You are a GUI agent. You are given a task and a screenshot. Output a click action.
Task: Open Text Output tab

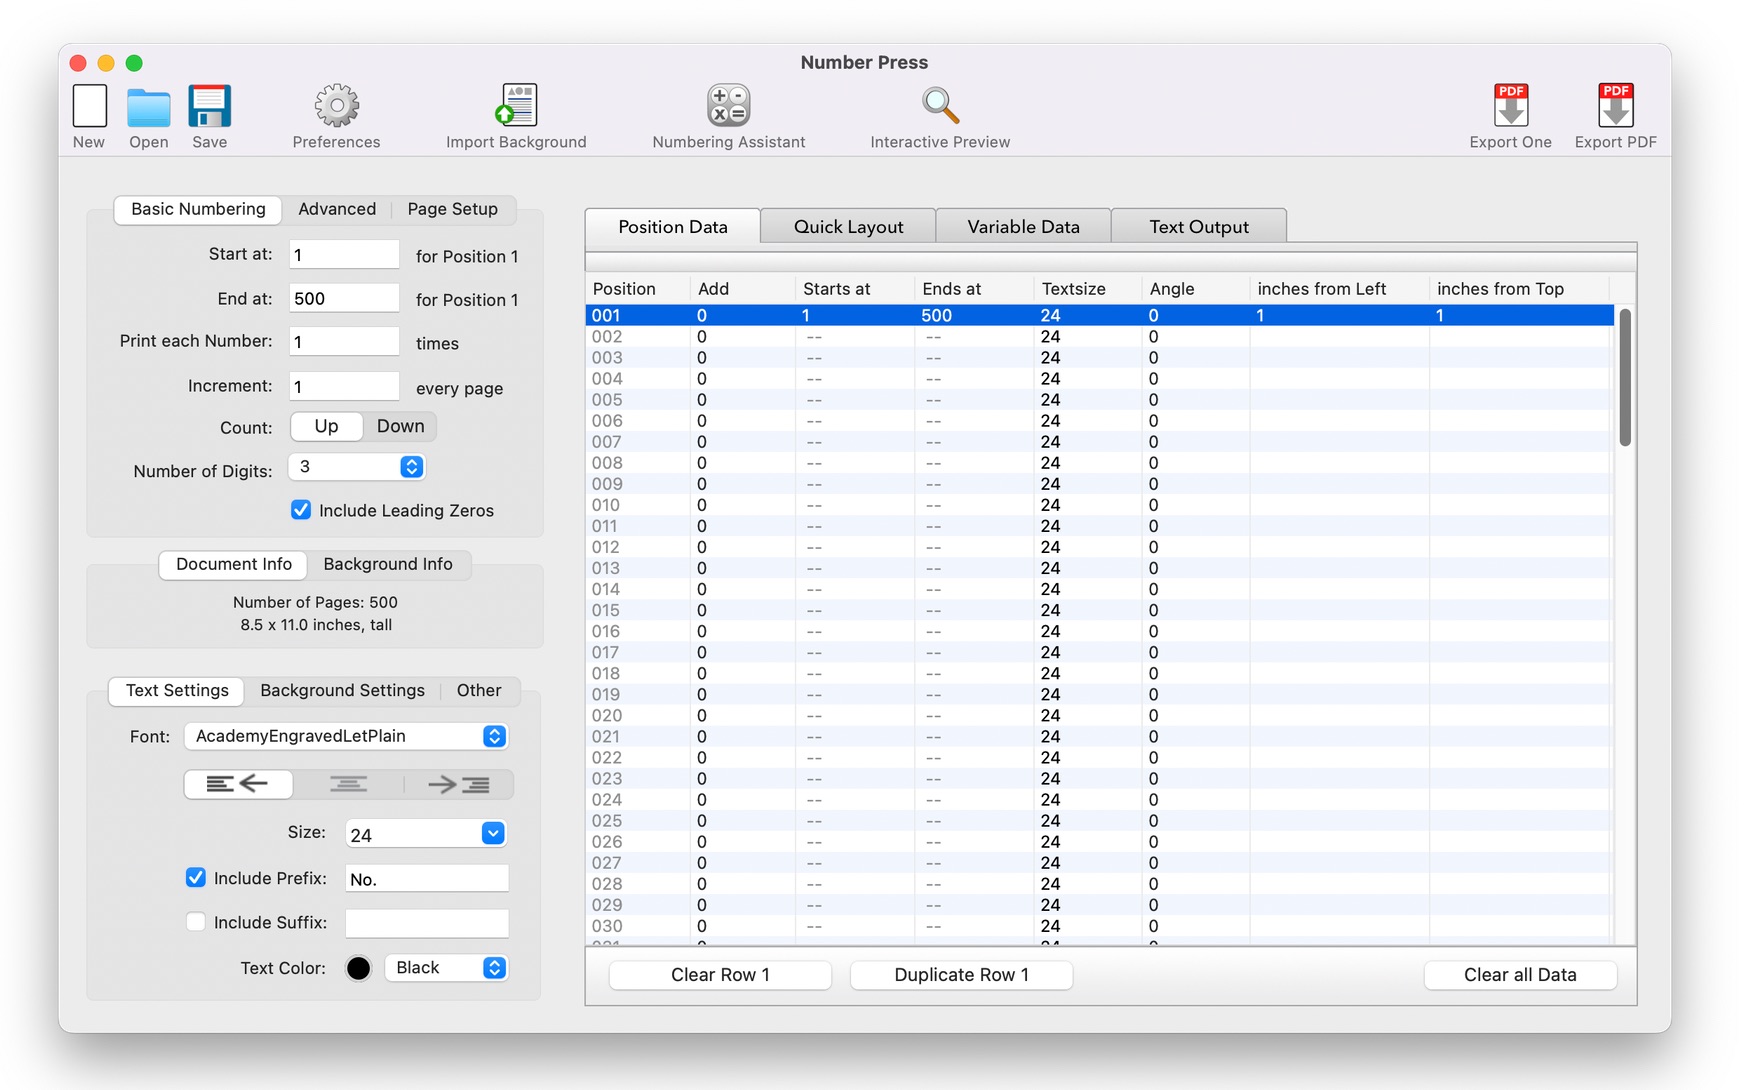pos(1198,226)
